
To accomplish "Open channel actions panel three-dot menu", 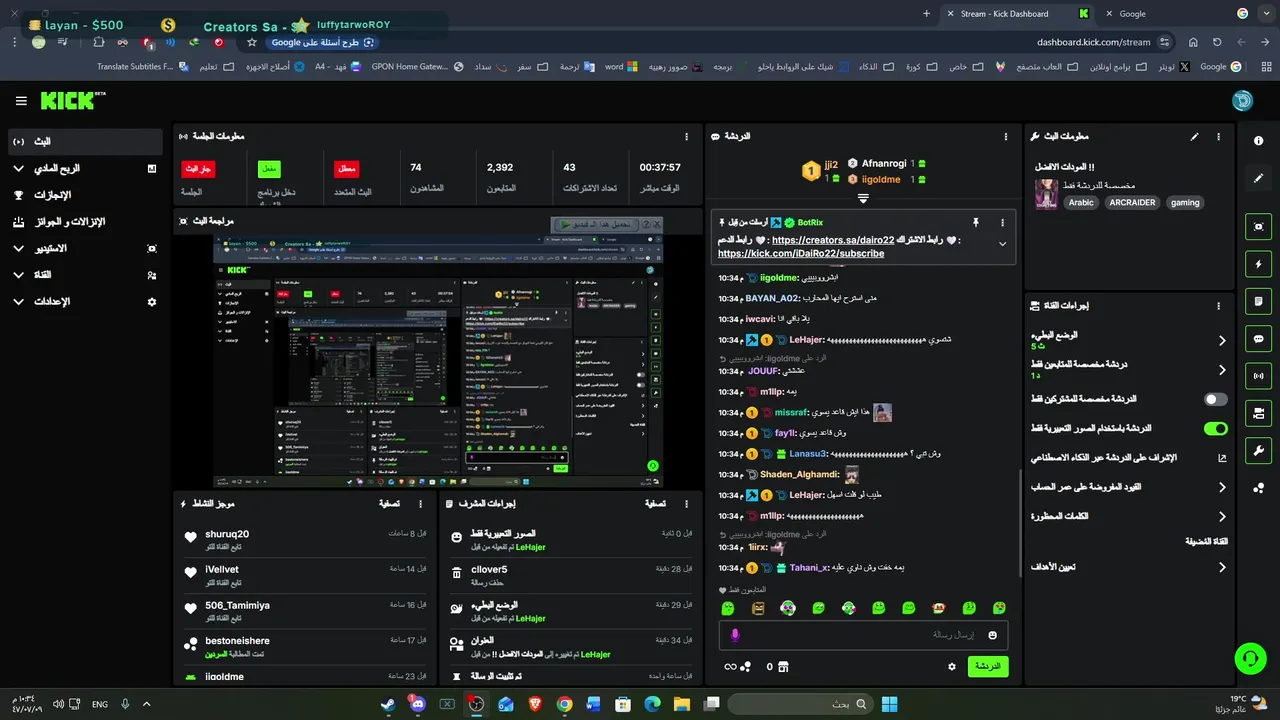I will click(x=1218, y=306).
